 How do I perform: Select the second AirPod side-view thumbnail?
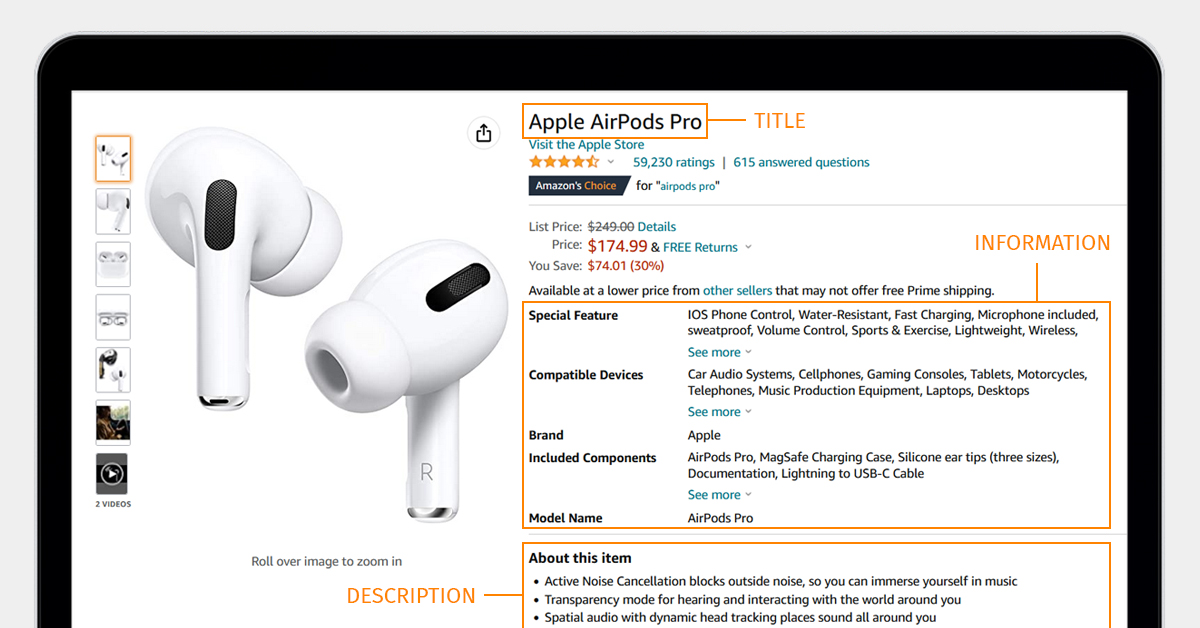pos(113,212)
